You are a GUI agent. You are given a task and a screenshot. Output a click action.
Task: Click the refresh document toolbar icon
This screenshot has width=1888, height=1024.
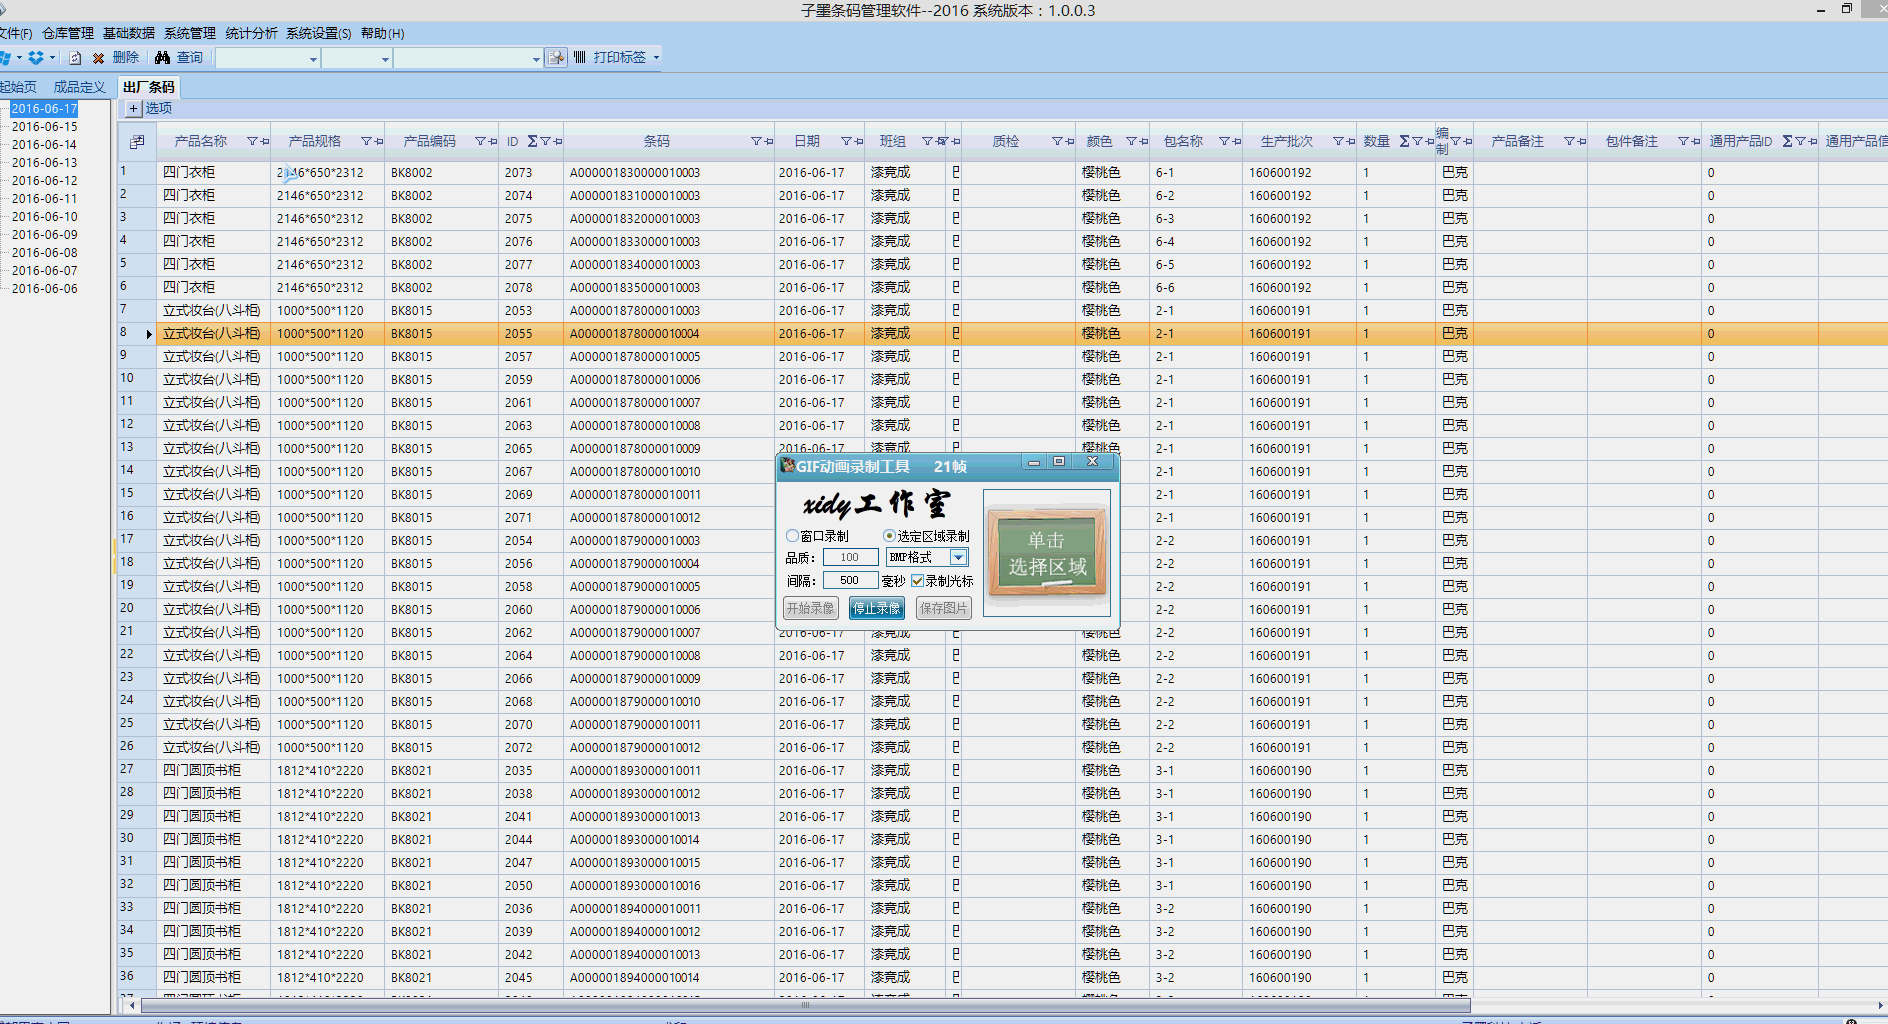click(75, 58)
